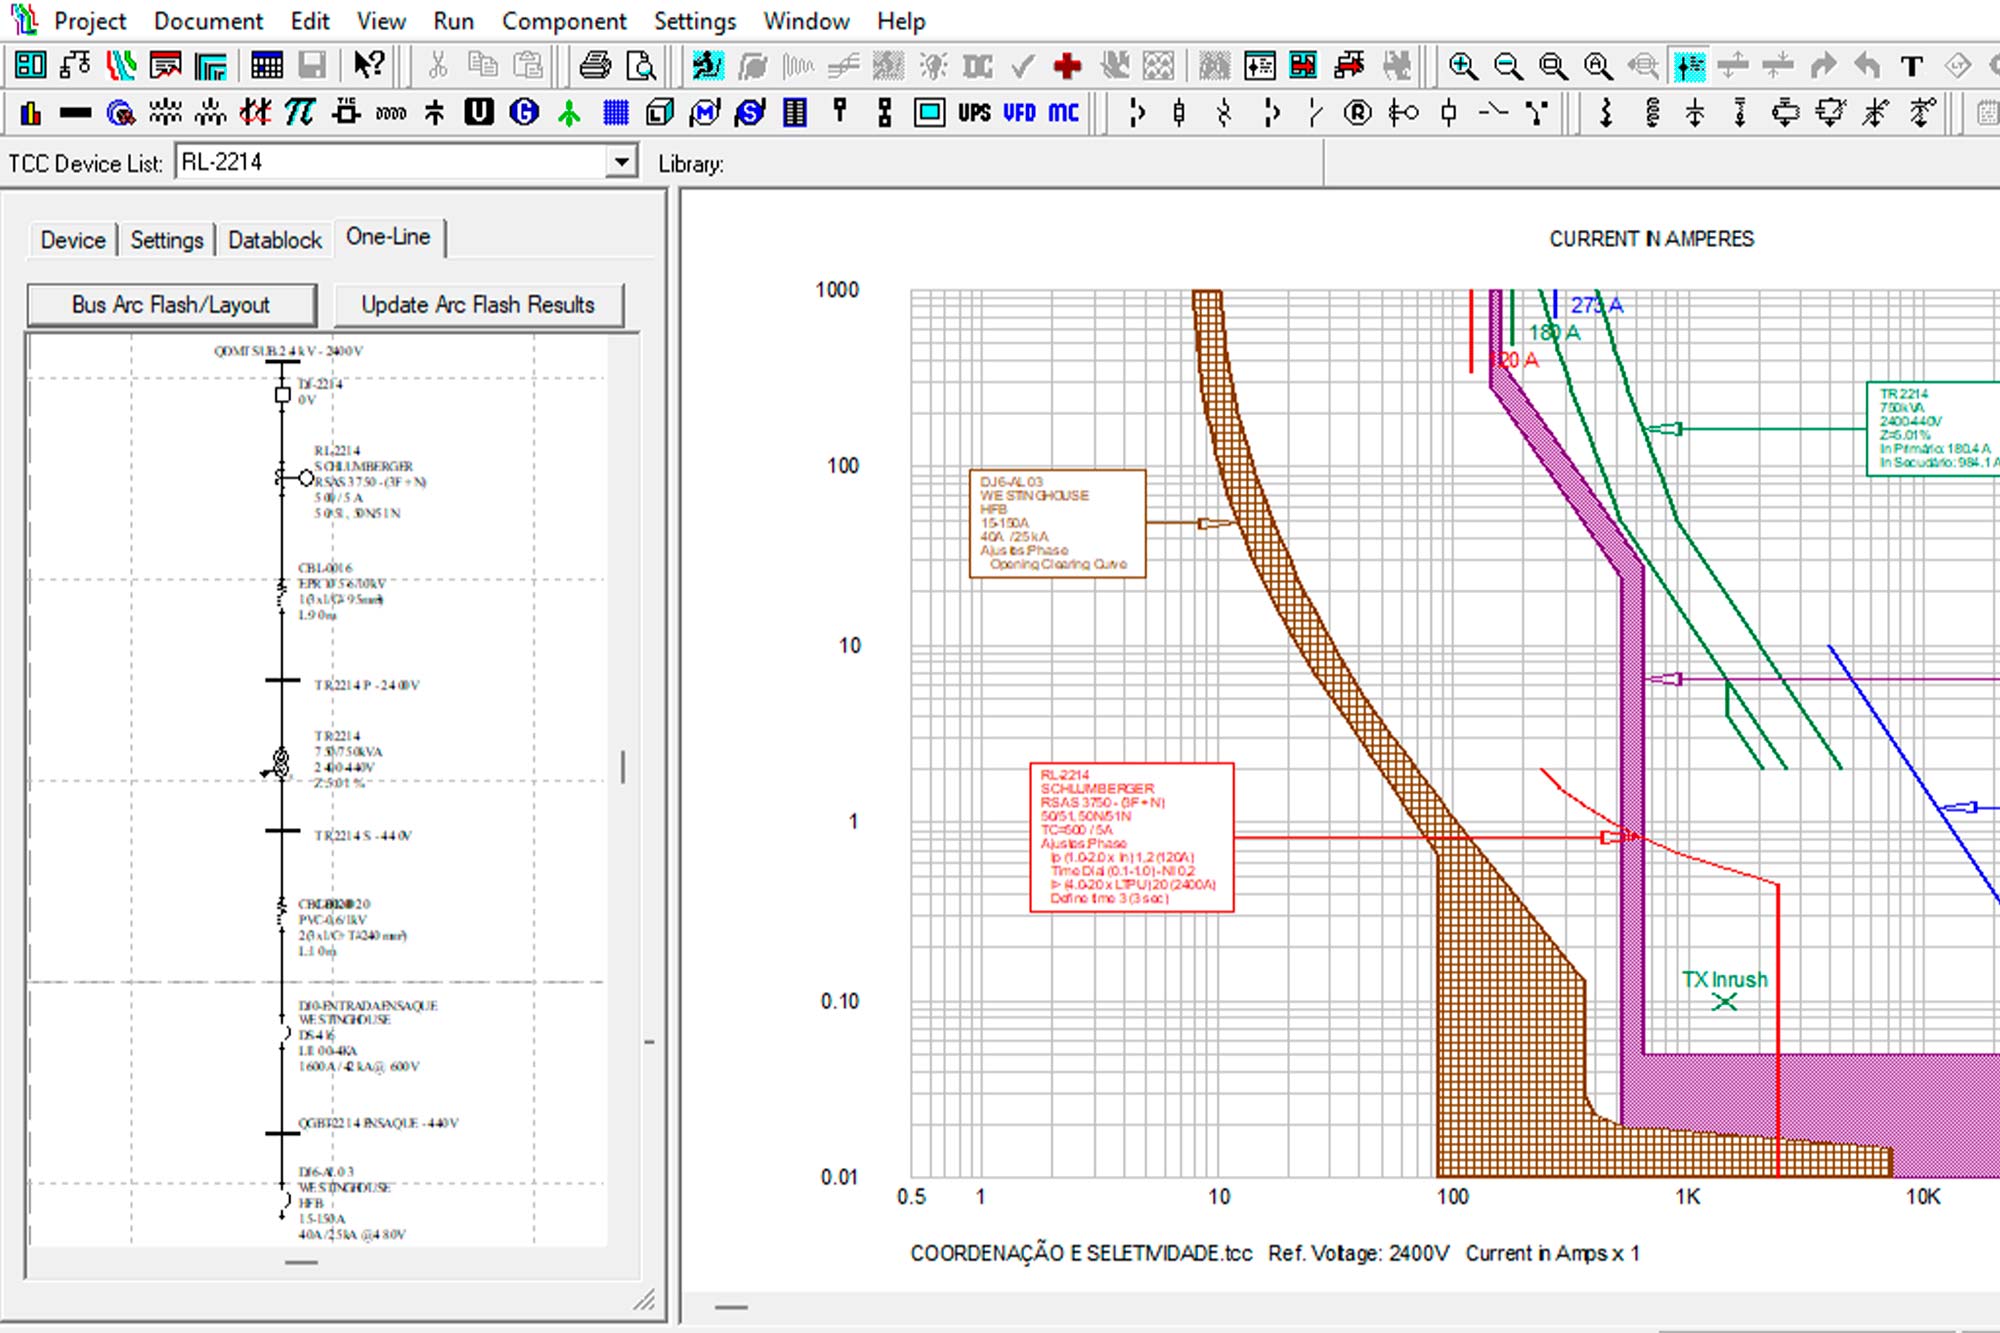Open Print Preview with the magnifier-page icon
2000x1333 pixels.
(x=640, y=66)
